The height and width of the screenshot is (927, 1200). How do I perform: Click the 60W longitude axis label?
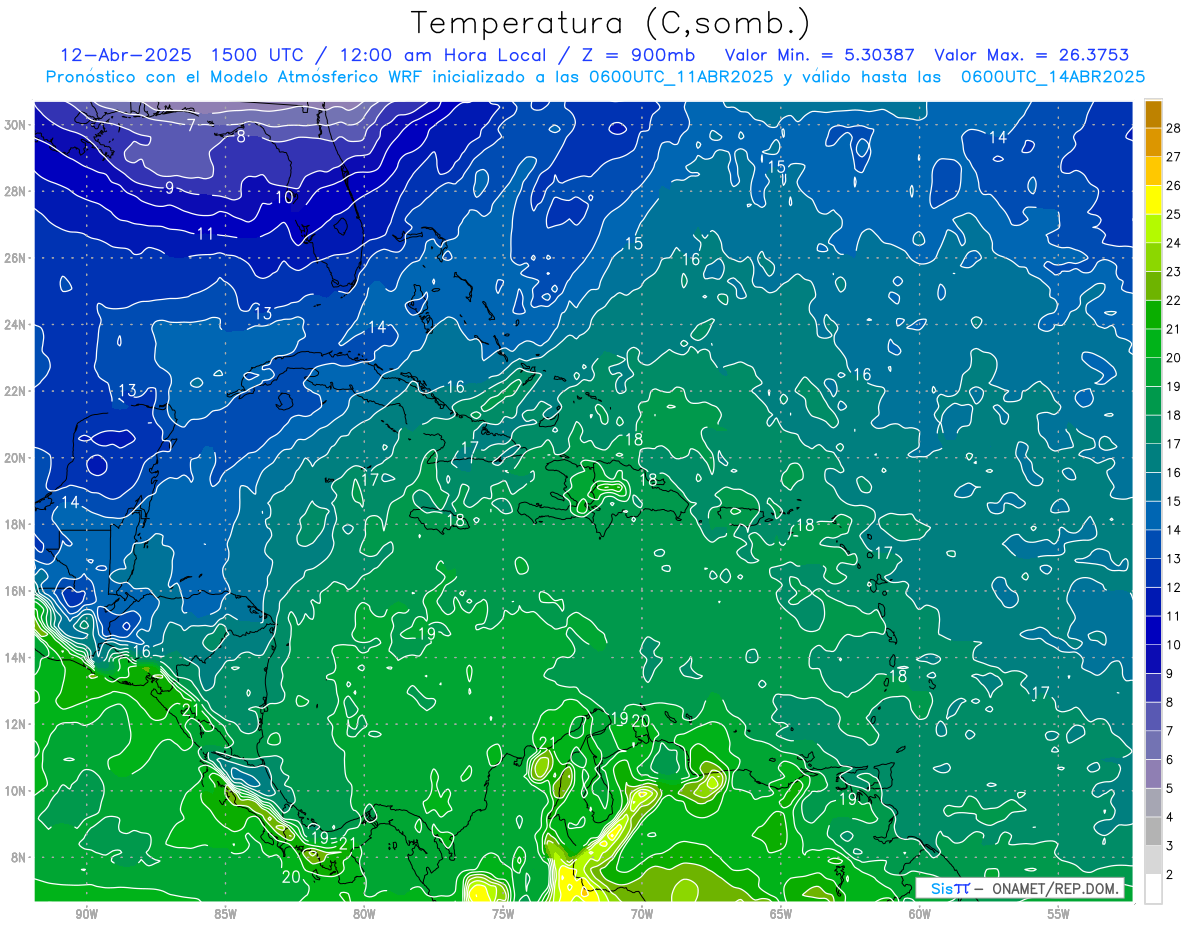point(920,914)
